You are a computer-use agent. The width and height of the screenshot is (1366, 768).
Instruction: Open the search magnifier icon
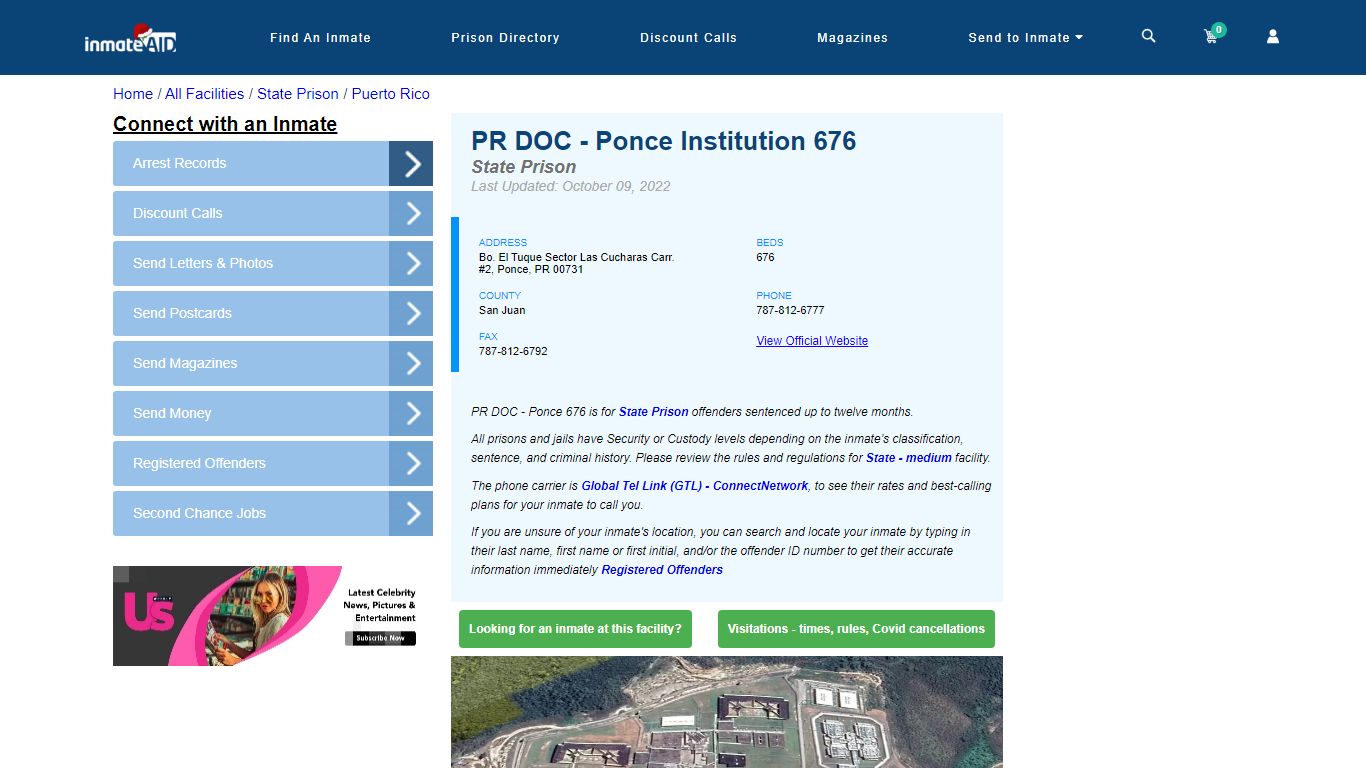click(x=1148, y=36)
